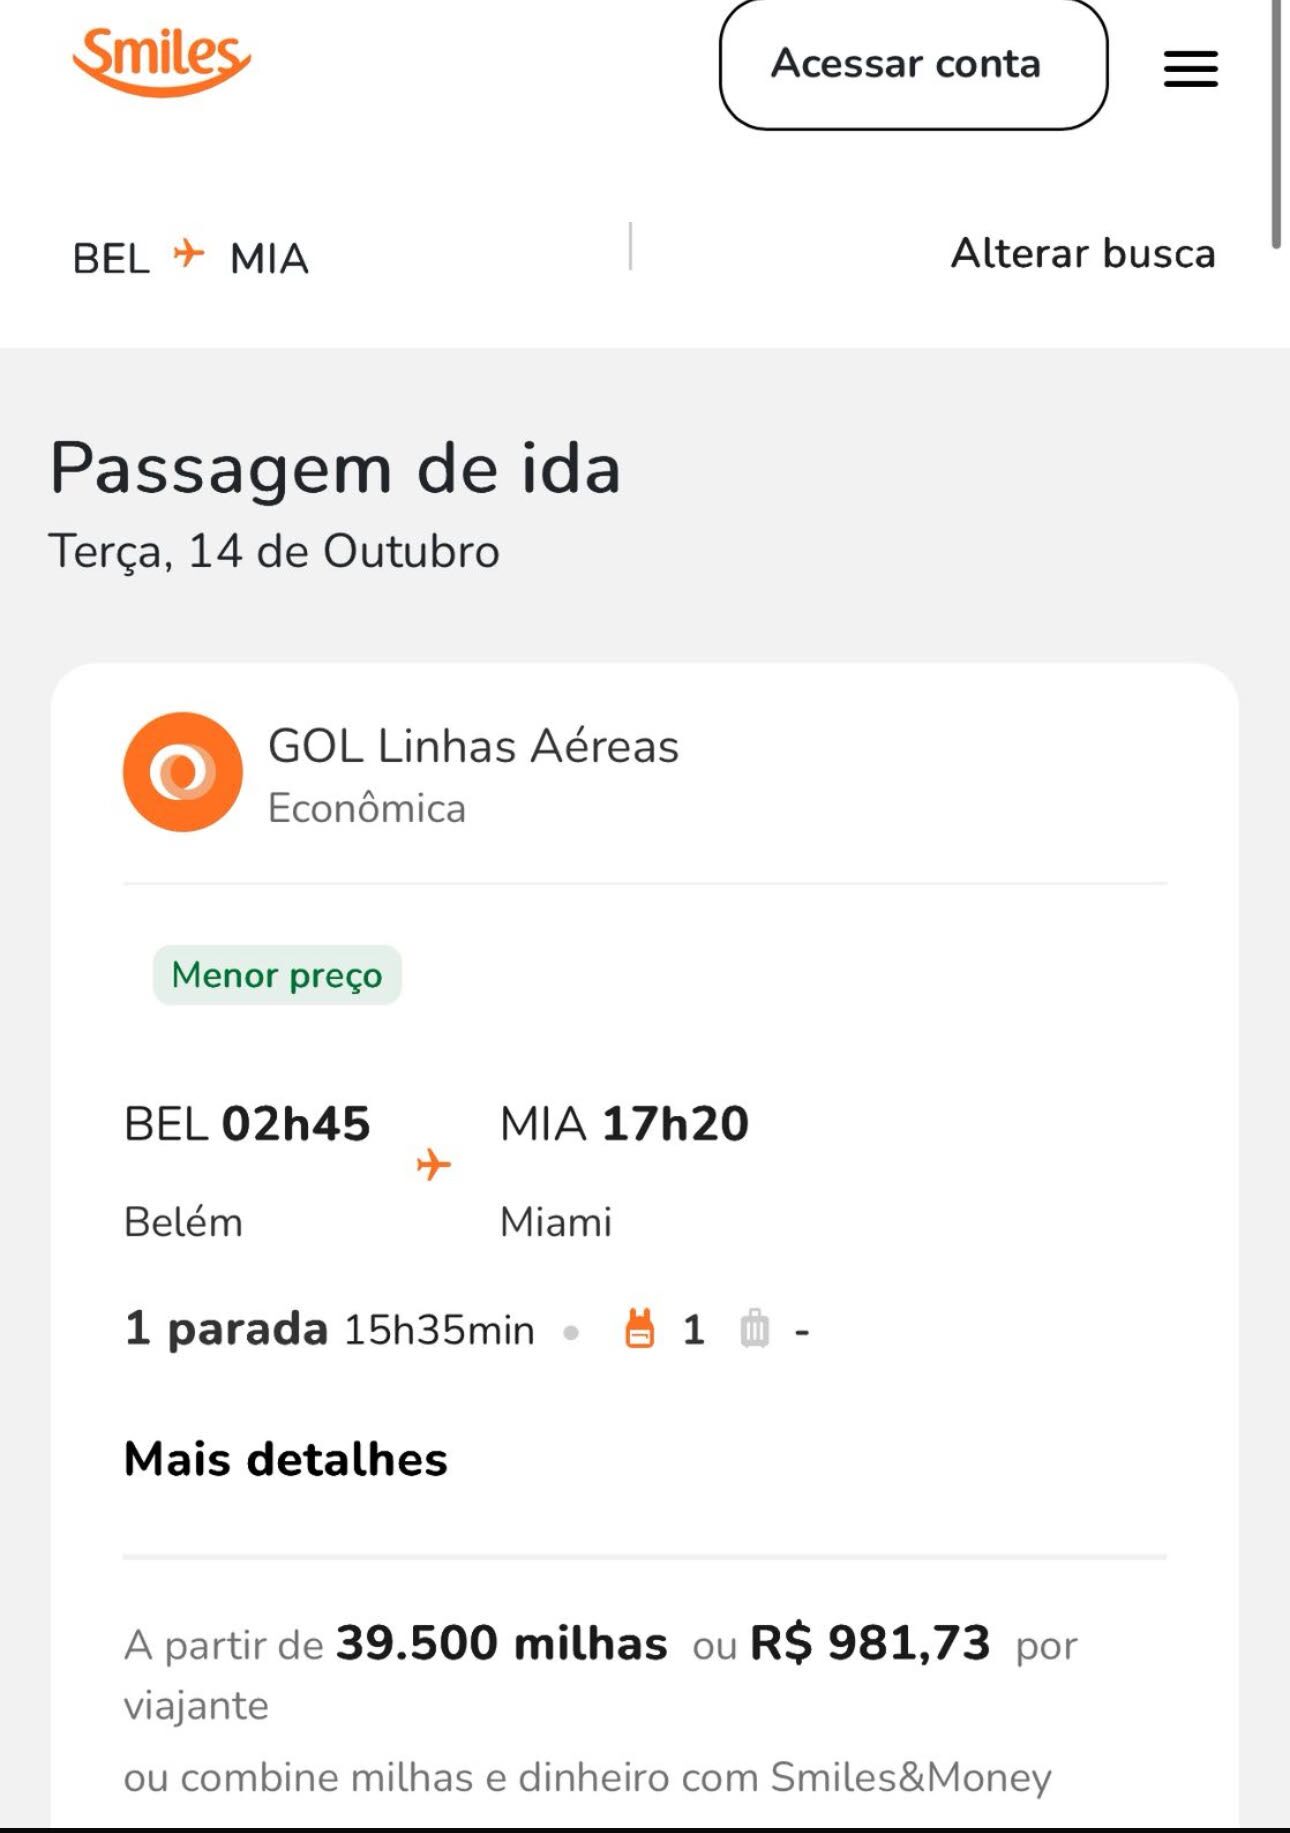
Task: Click the gray checked suitcase icon
Action: click(755, 1329)
